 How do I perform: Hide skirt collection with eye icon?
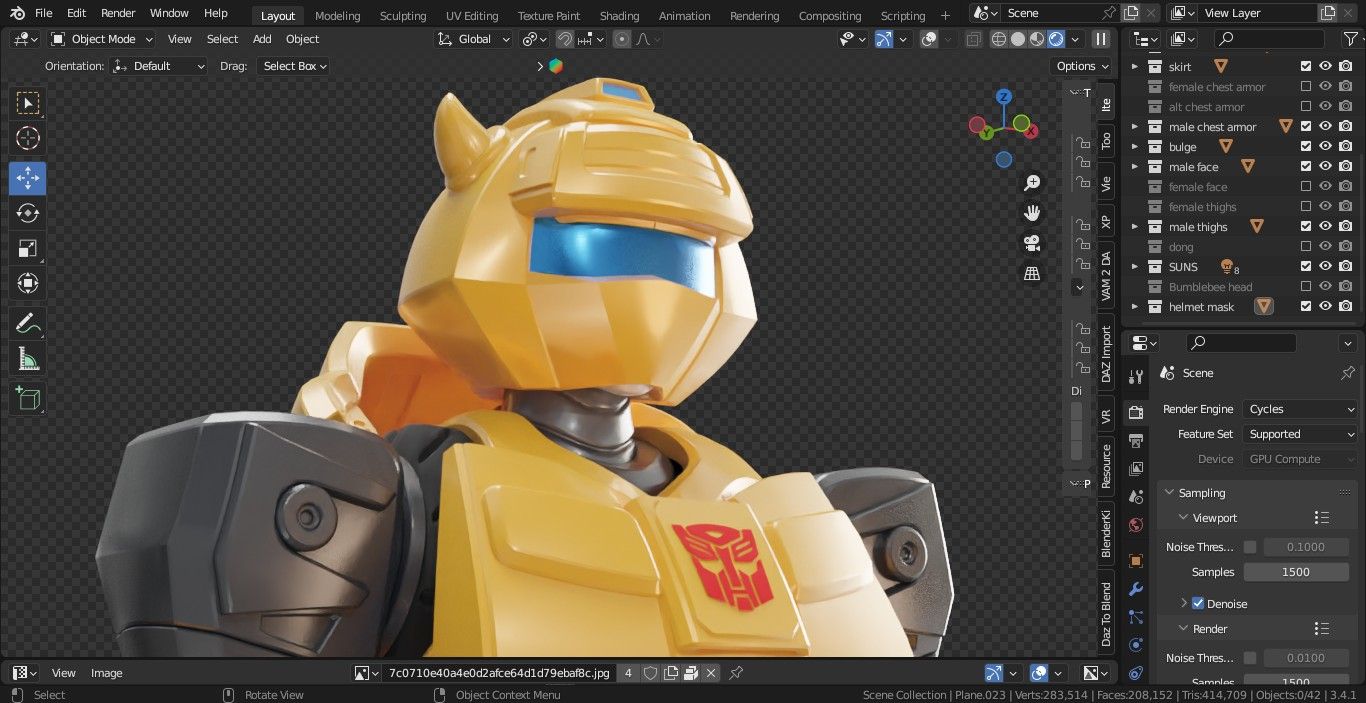(x=1326, y=67)
